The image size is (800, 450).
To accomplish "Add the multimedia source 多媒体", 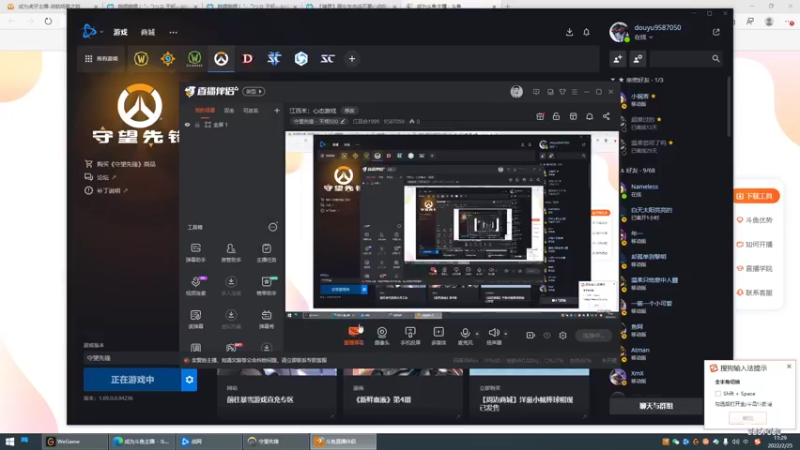I will point(439,335).
